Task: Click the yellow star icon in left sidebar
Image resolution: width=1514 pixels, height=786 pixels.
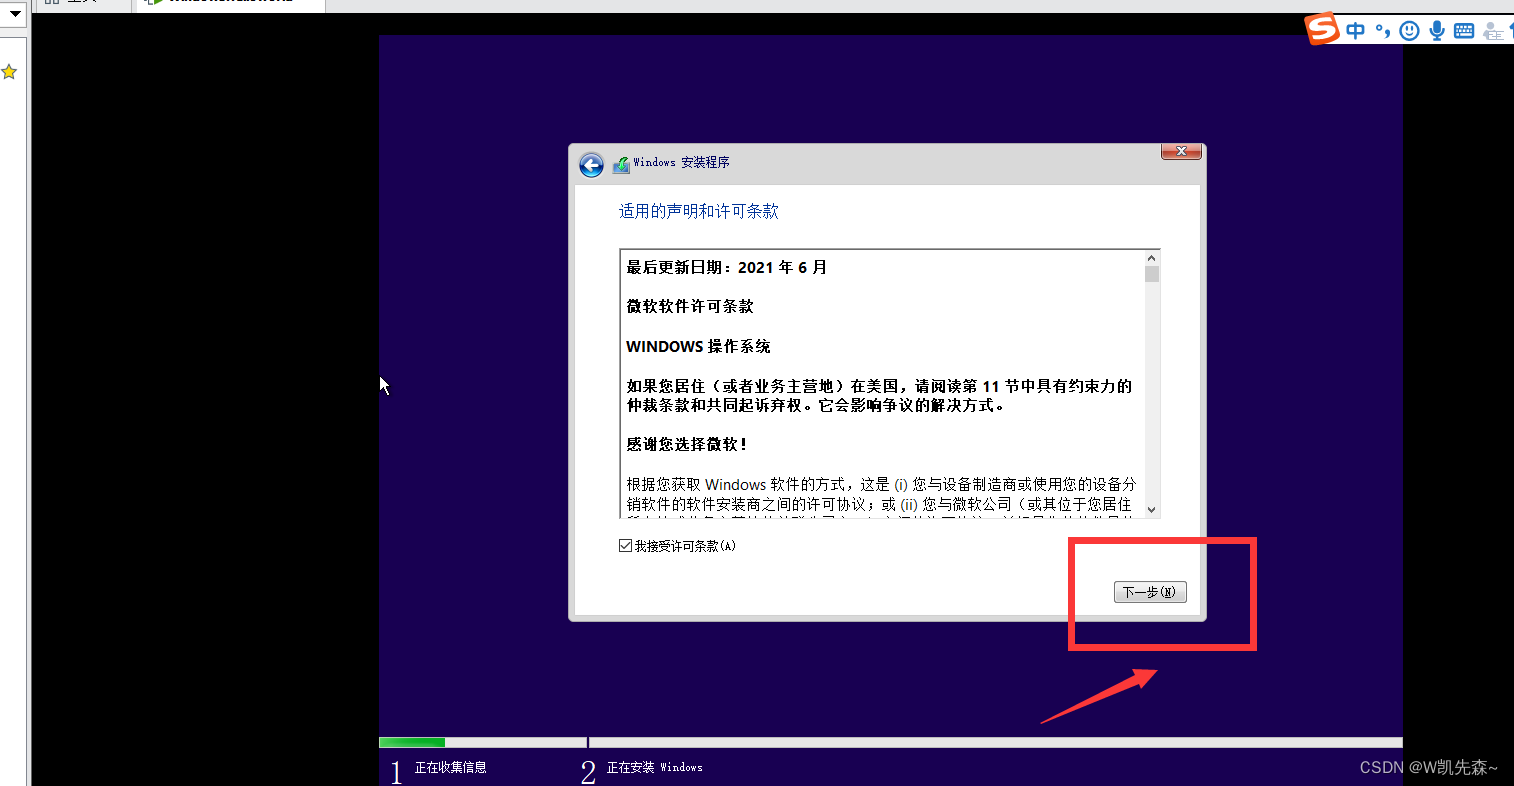Action: tap(9, 72)
